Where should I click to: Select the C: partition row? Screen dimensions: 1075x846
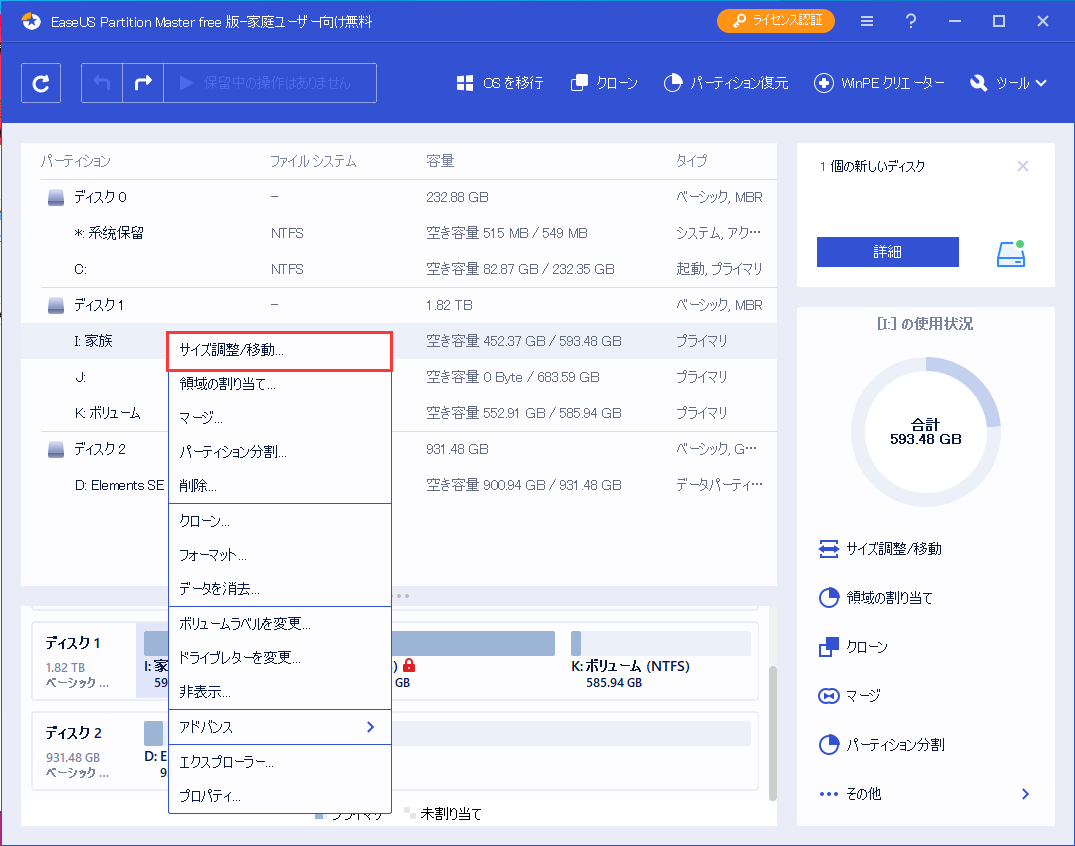(399, 269)
